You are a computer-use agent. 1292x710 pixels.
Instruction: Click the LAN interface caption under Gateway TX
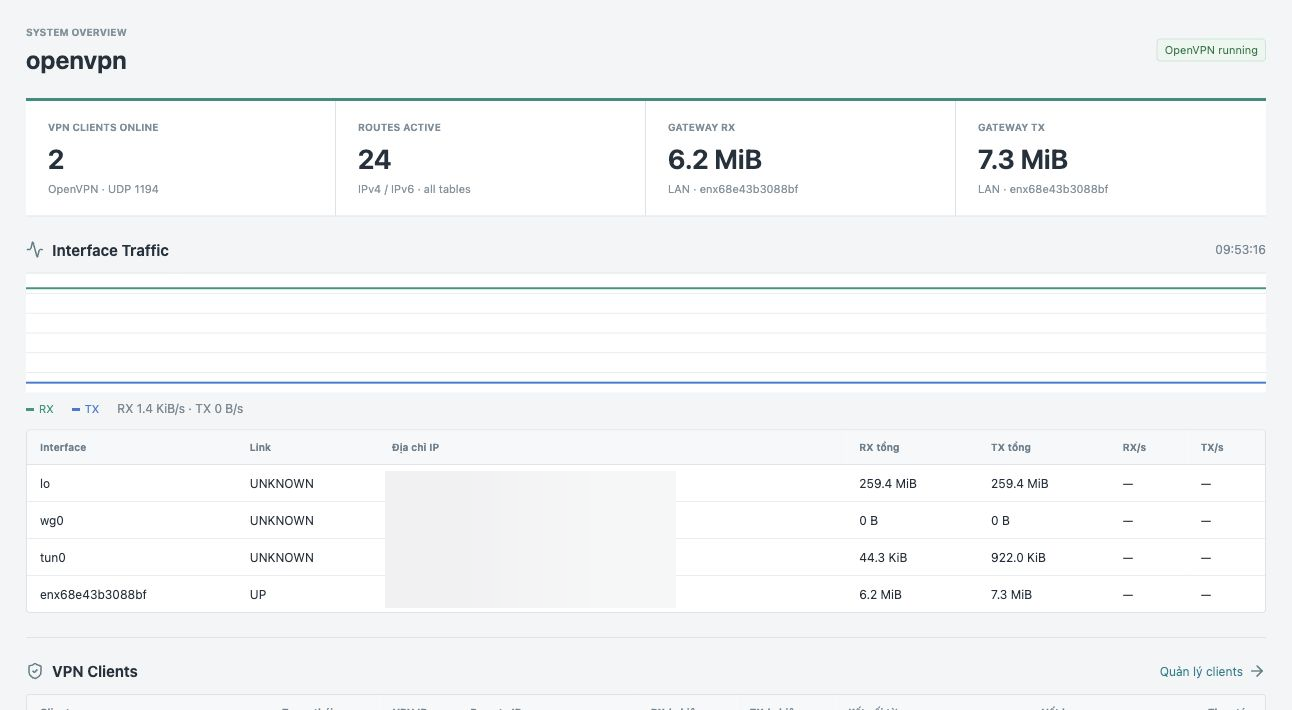[1043, 189]
